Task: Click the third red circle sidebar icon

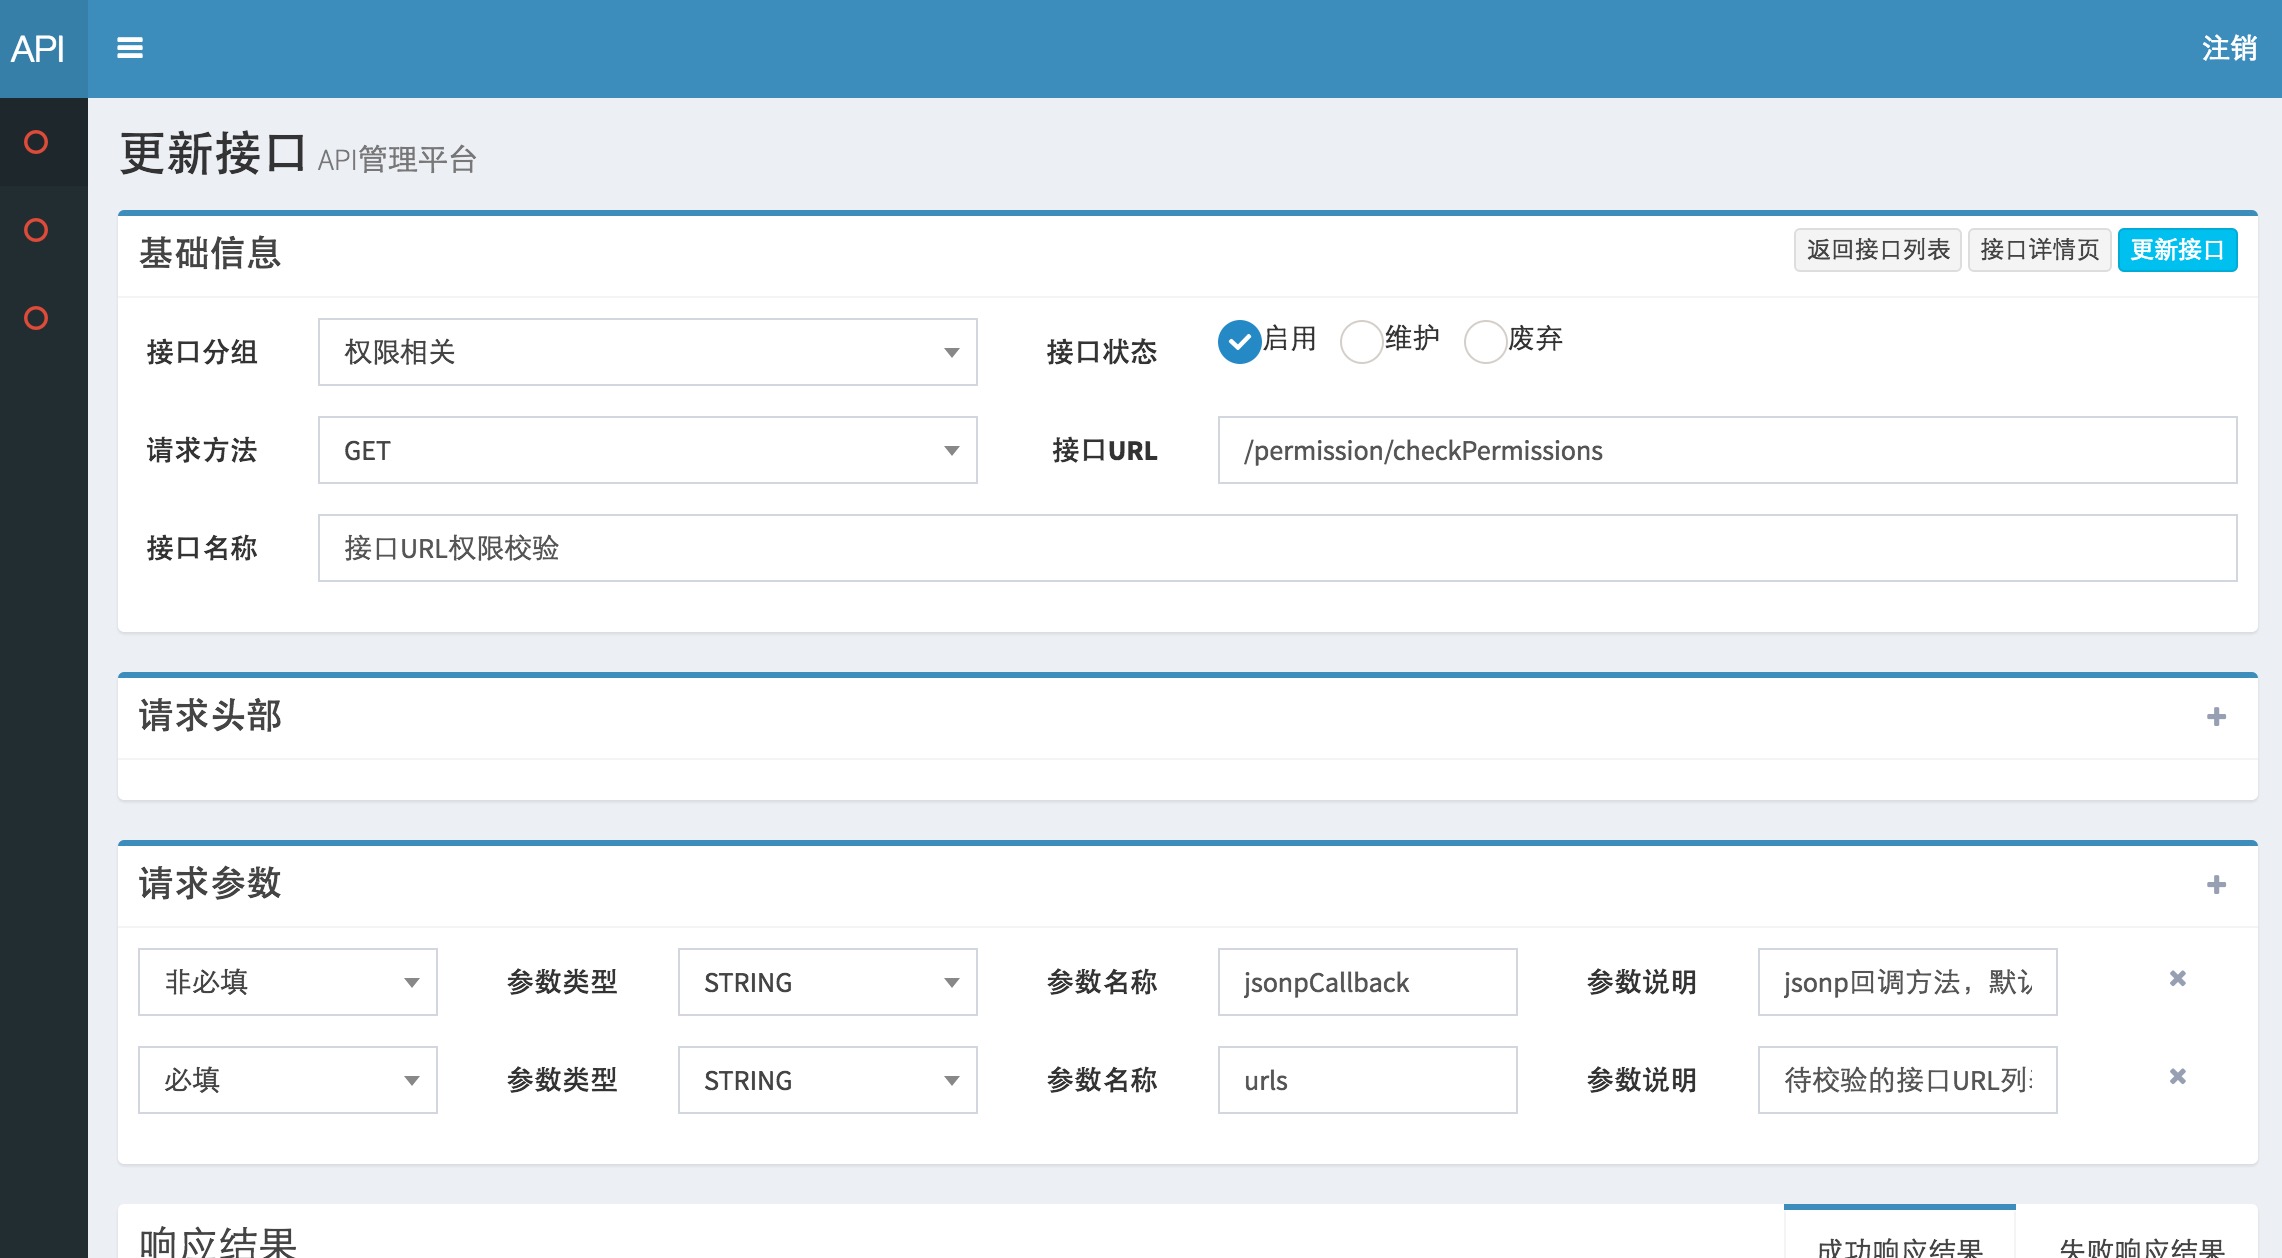Action: [x=36, y=318]
